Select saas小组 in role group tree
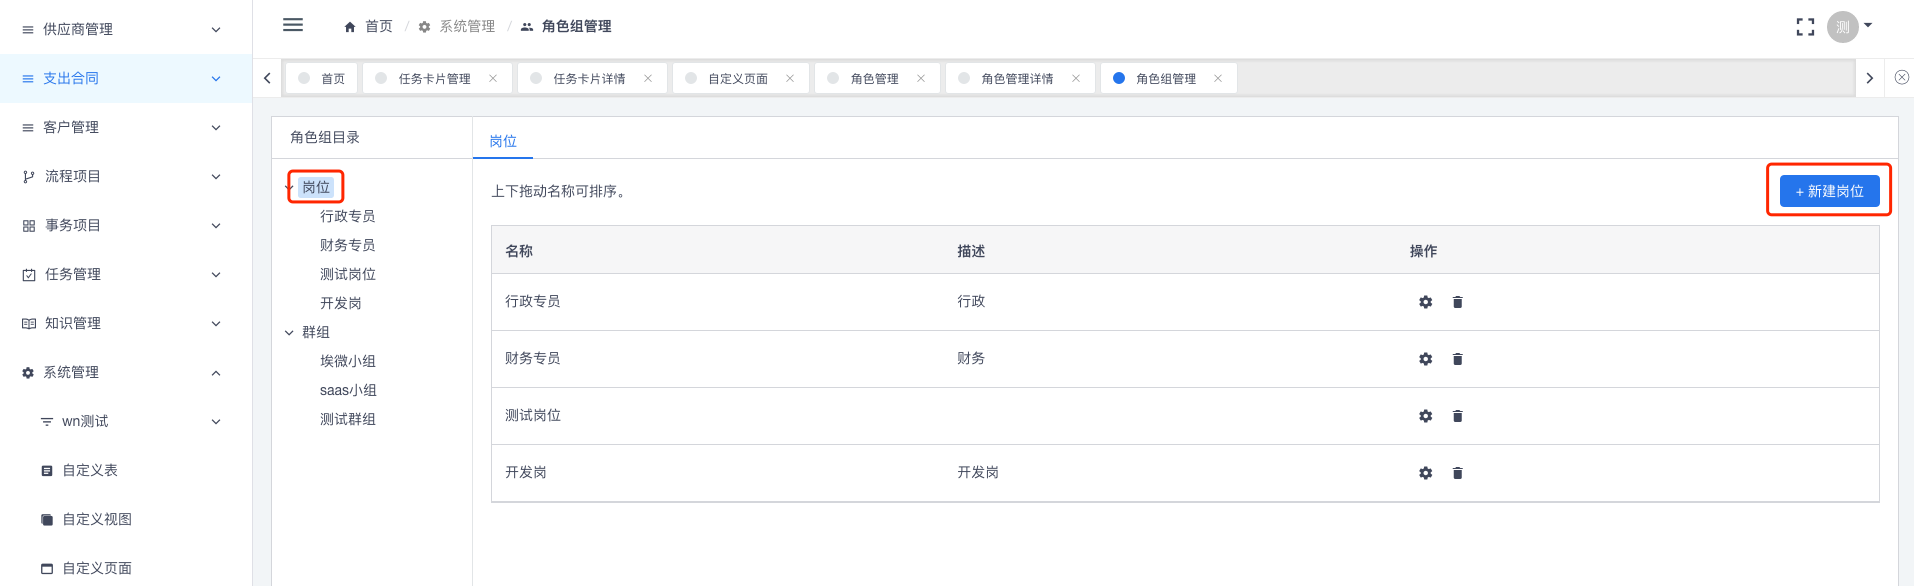 348,390
